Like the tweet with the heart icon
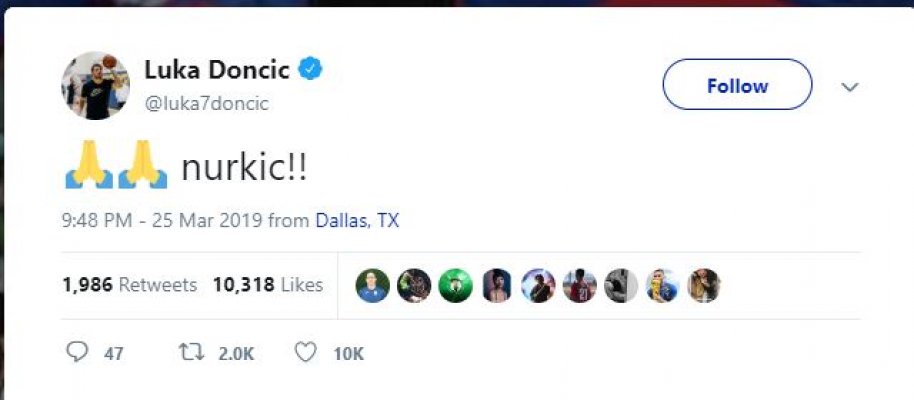 (305, 353)
